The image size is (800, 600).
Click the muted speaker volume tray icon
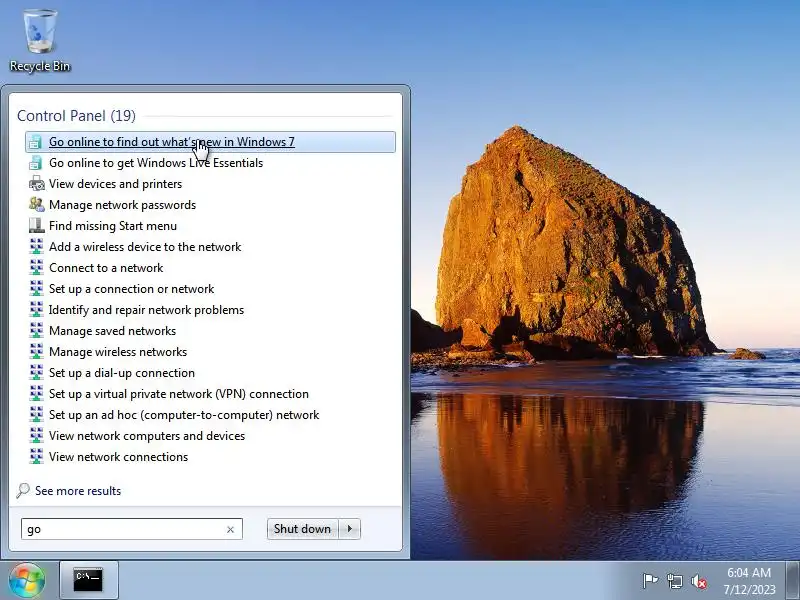click(x=699, y=581)
